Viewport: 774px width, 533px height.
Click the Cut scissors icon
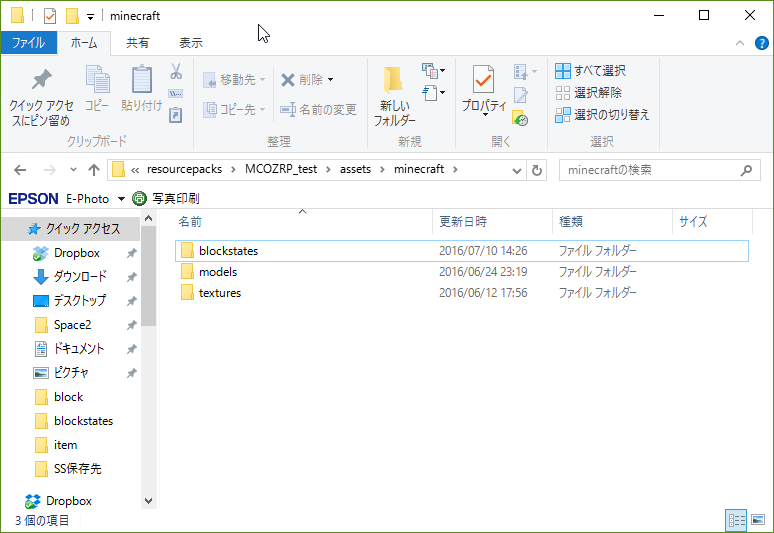click(176, 72)
